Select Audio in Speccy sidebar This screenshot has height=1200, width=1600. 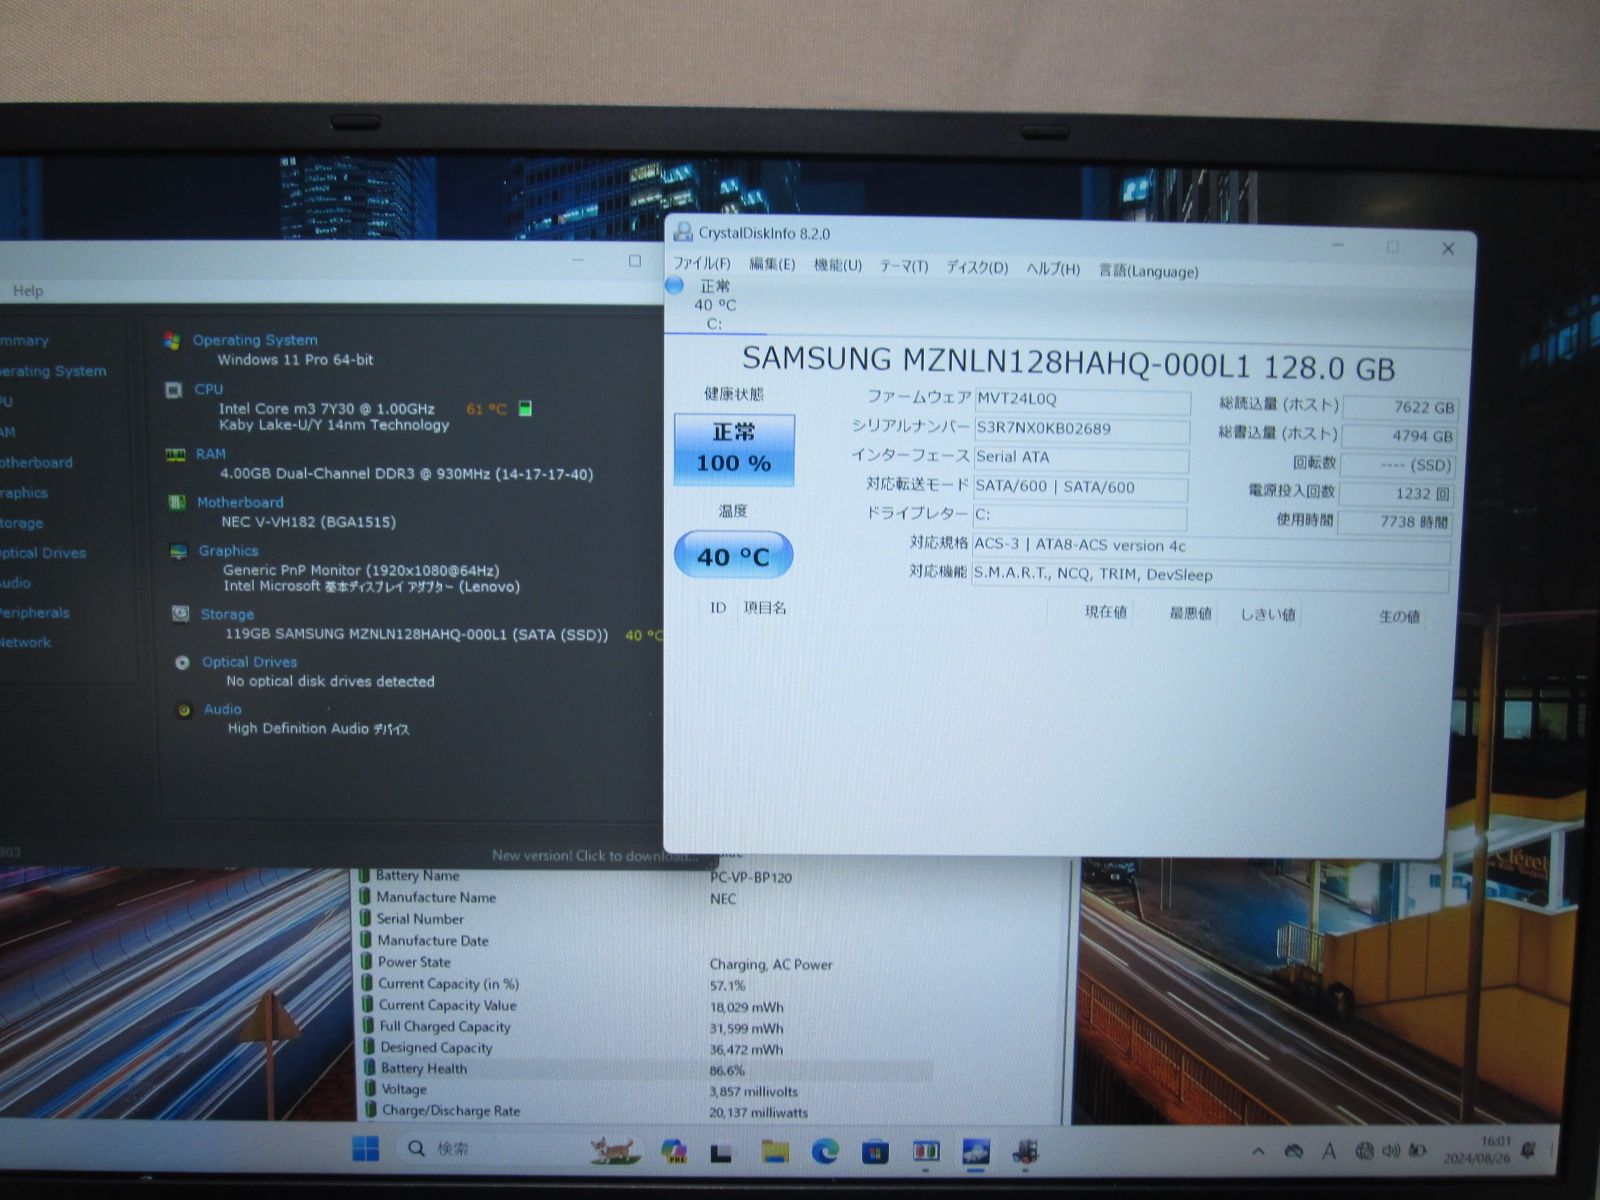(x=15, y=583)
